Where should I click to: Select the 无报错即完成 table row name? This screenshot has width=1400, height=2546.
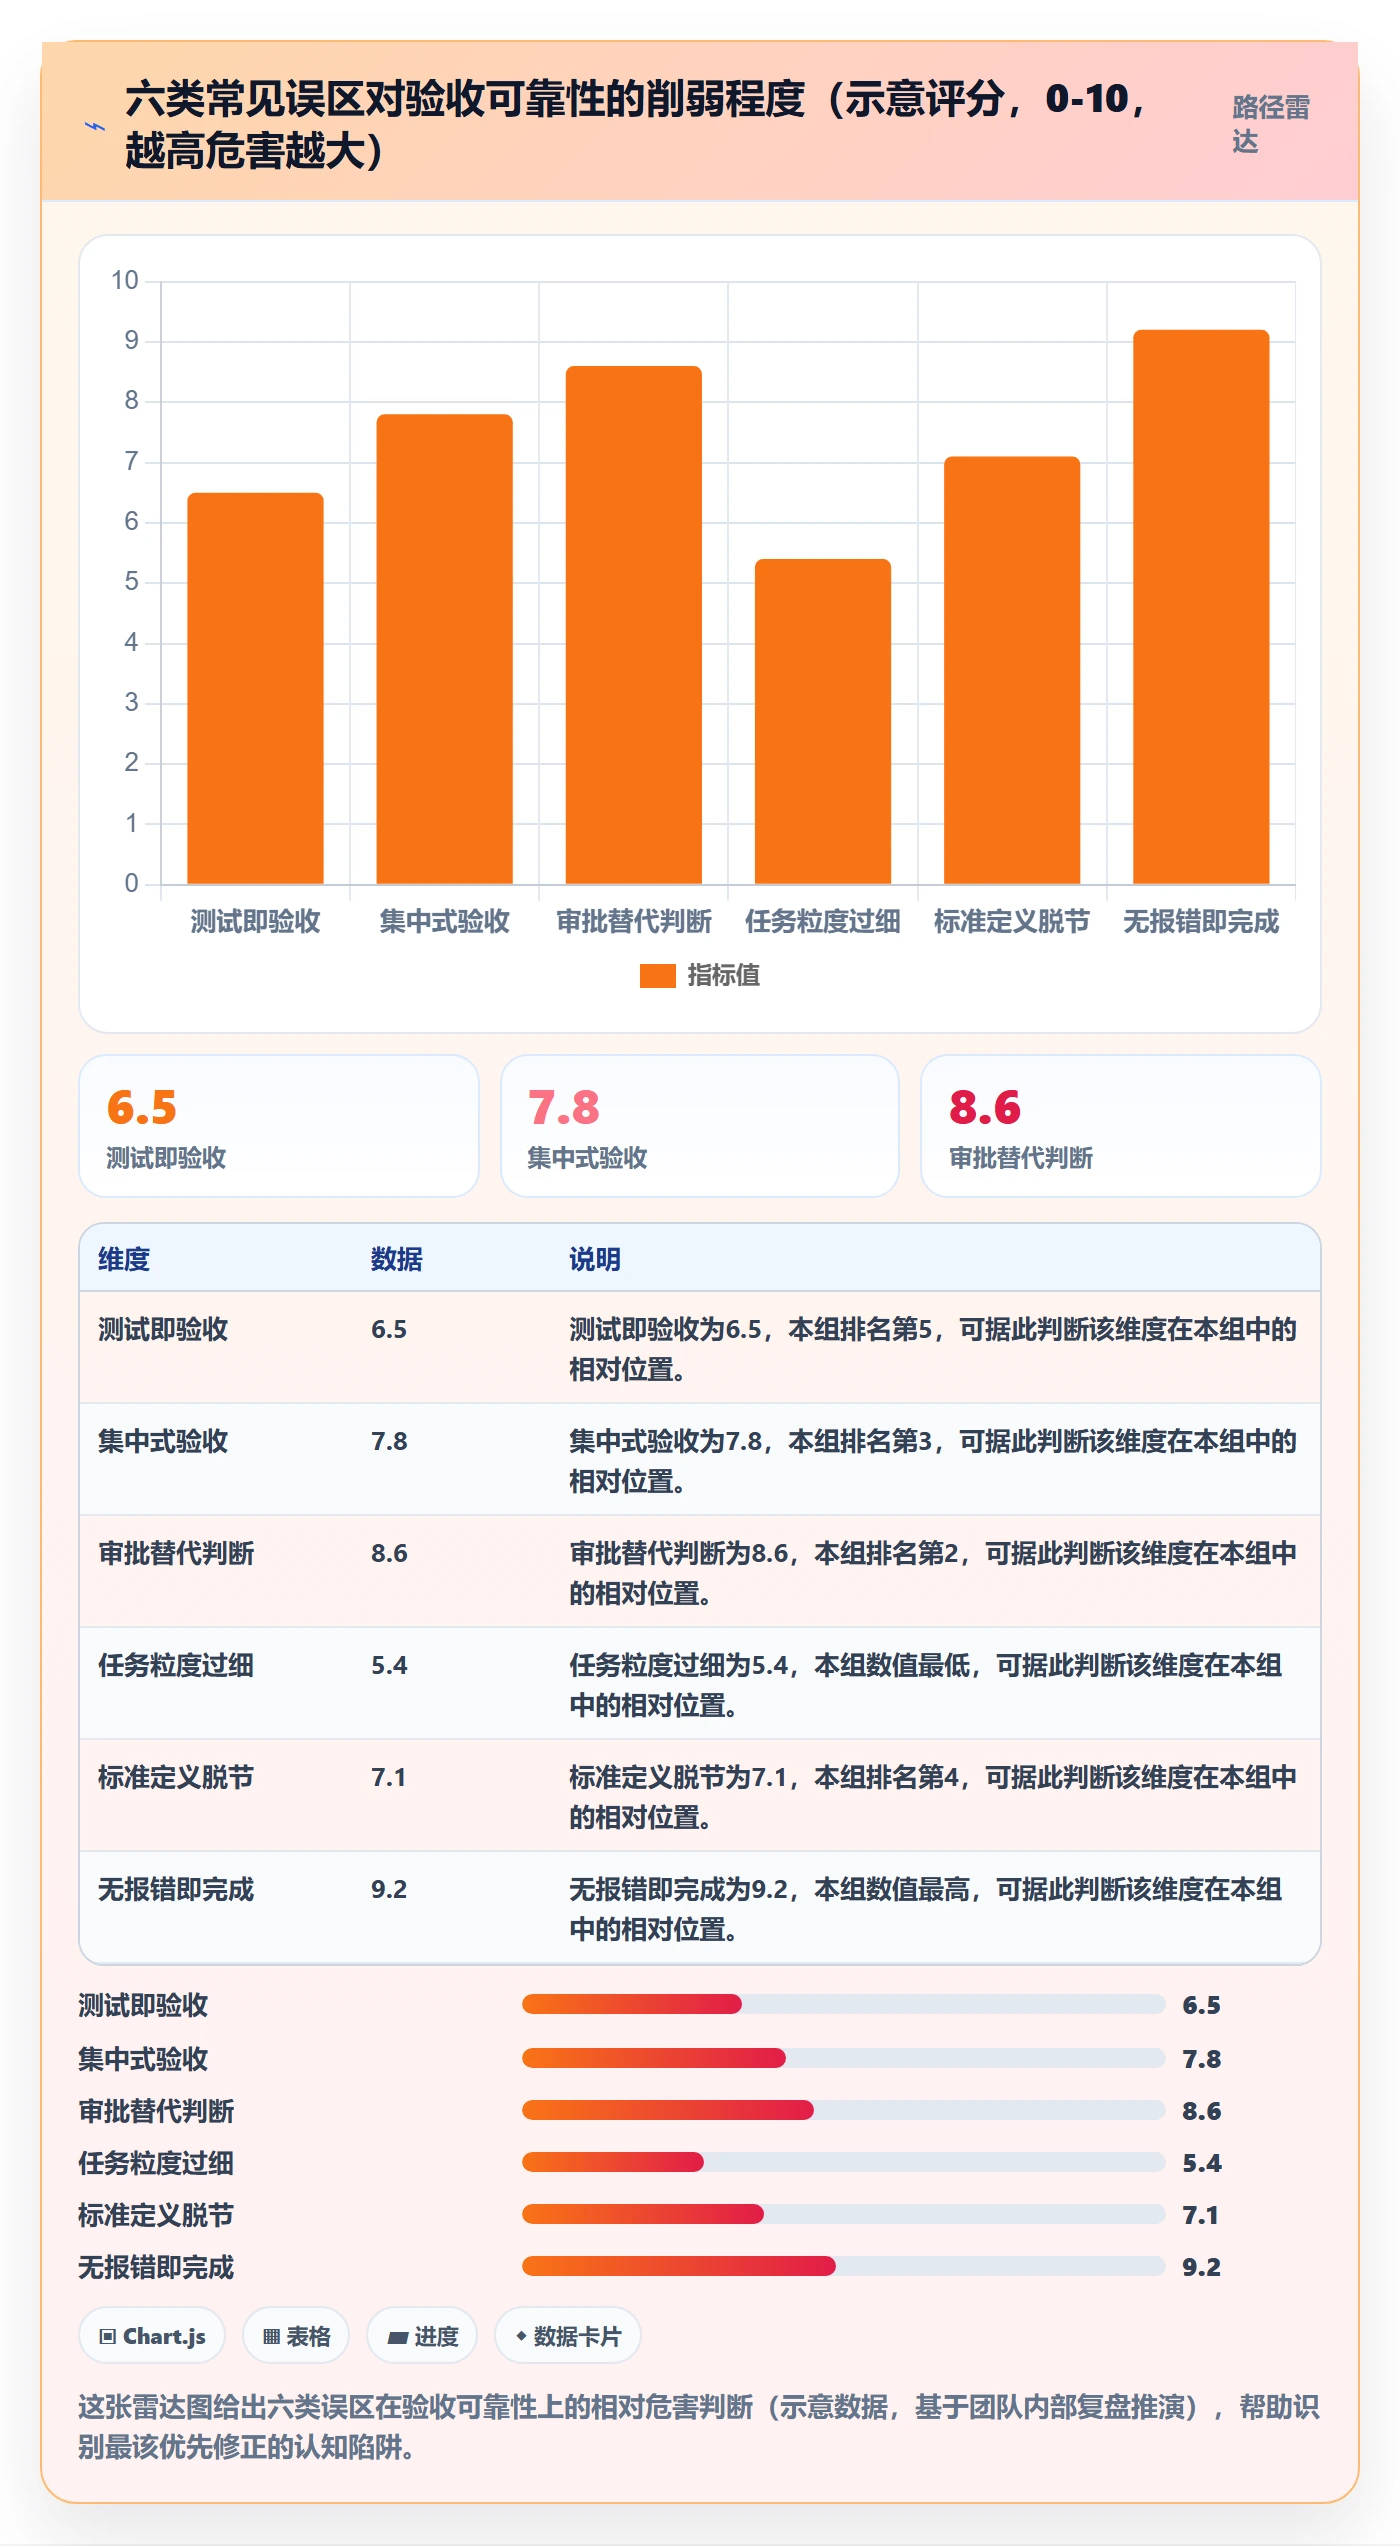tap(176, 1890)
